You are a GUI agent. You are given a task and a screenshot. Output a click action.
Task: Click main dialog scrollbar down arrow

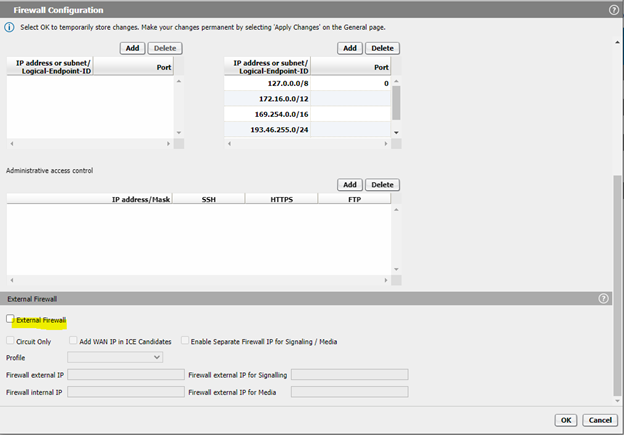tap(617, 401)
